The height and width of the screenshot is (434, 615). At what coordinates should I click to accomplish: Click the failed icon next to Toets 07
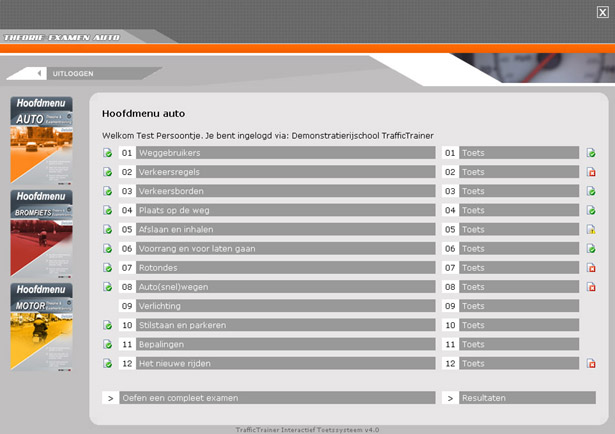pos(591,268)
